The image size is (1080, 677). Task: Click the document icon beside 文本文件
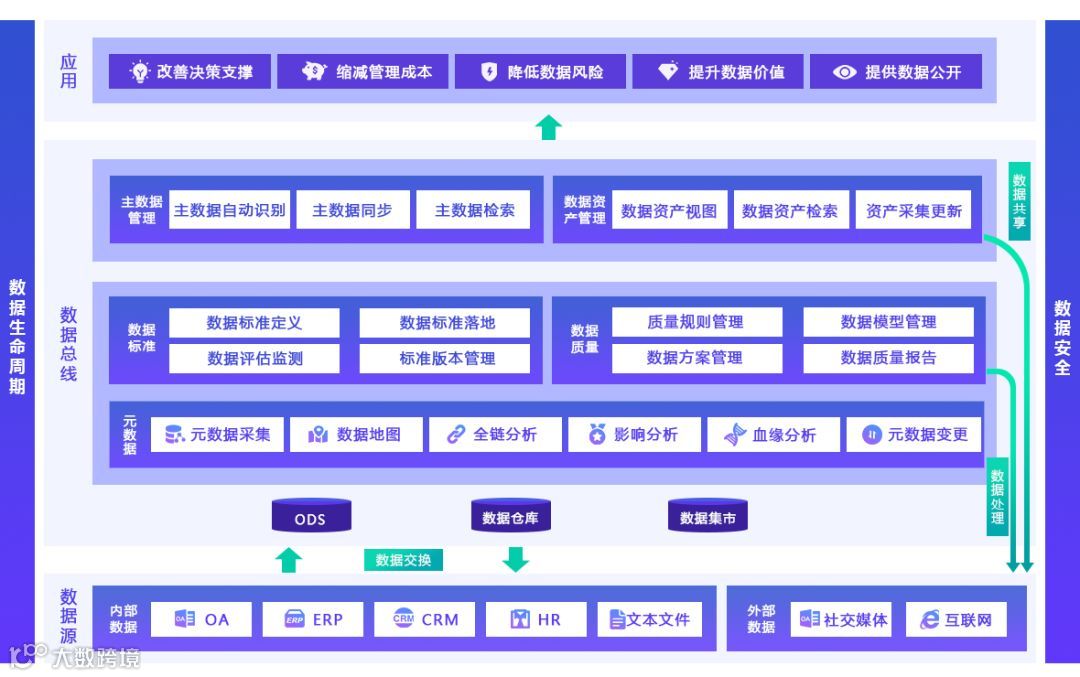[617, 620]
